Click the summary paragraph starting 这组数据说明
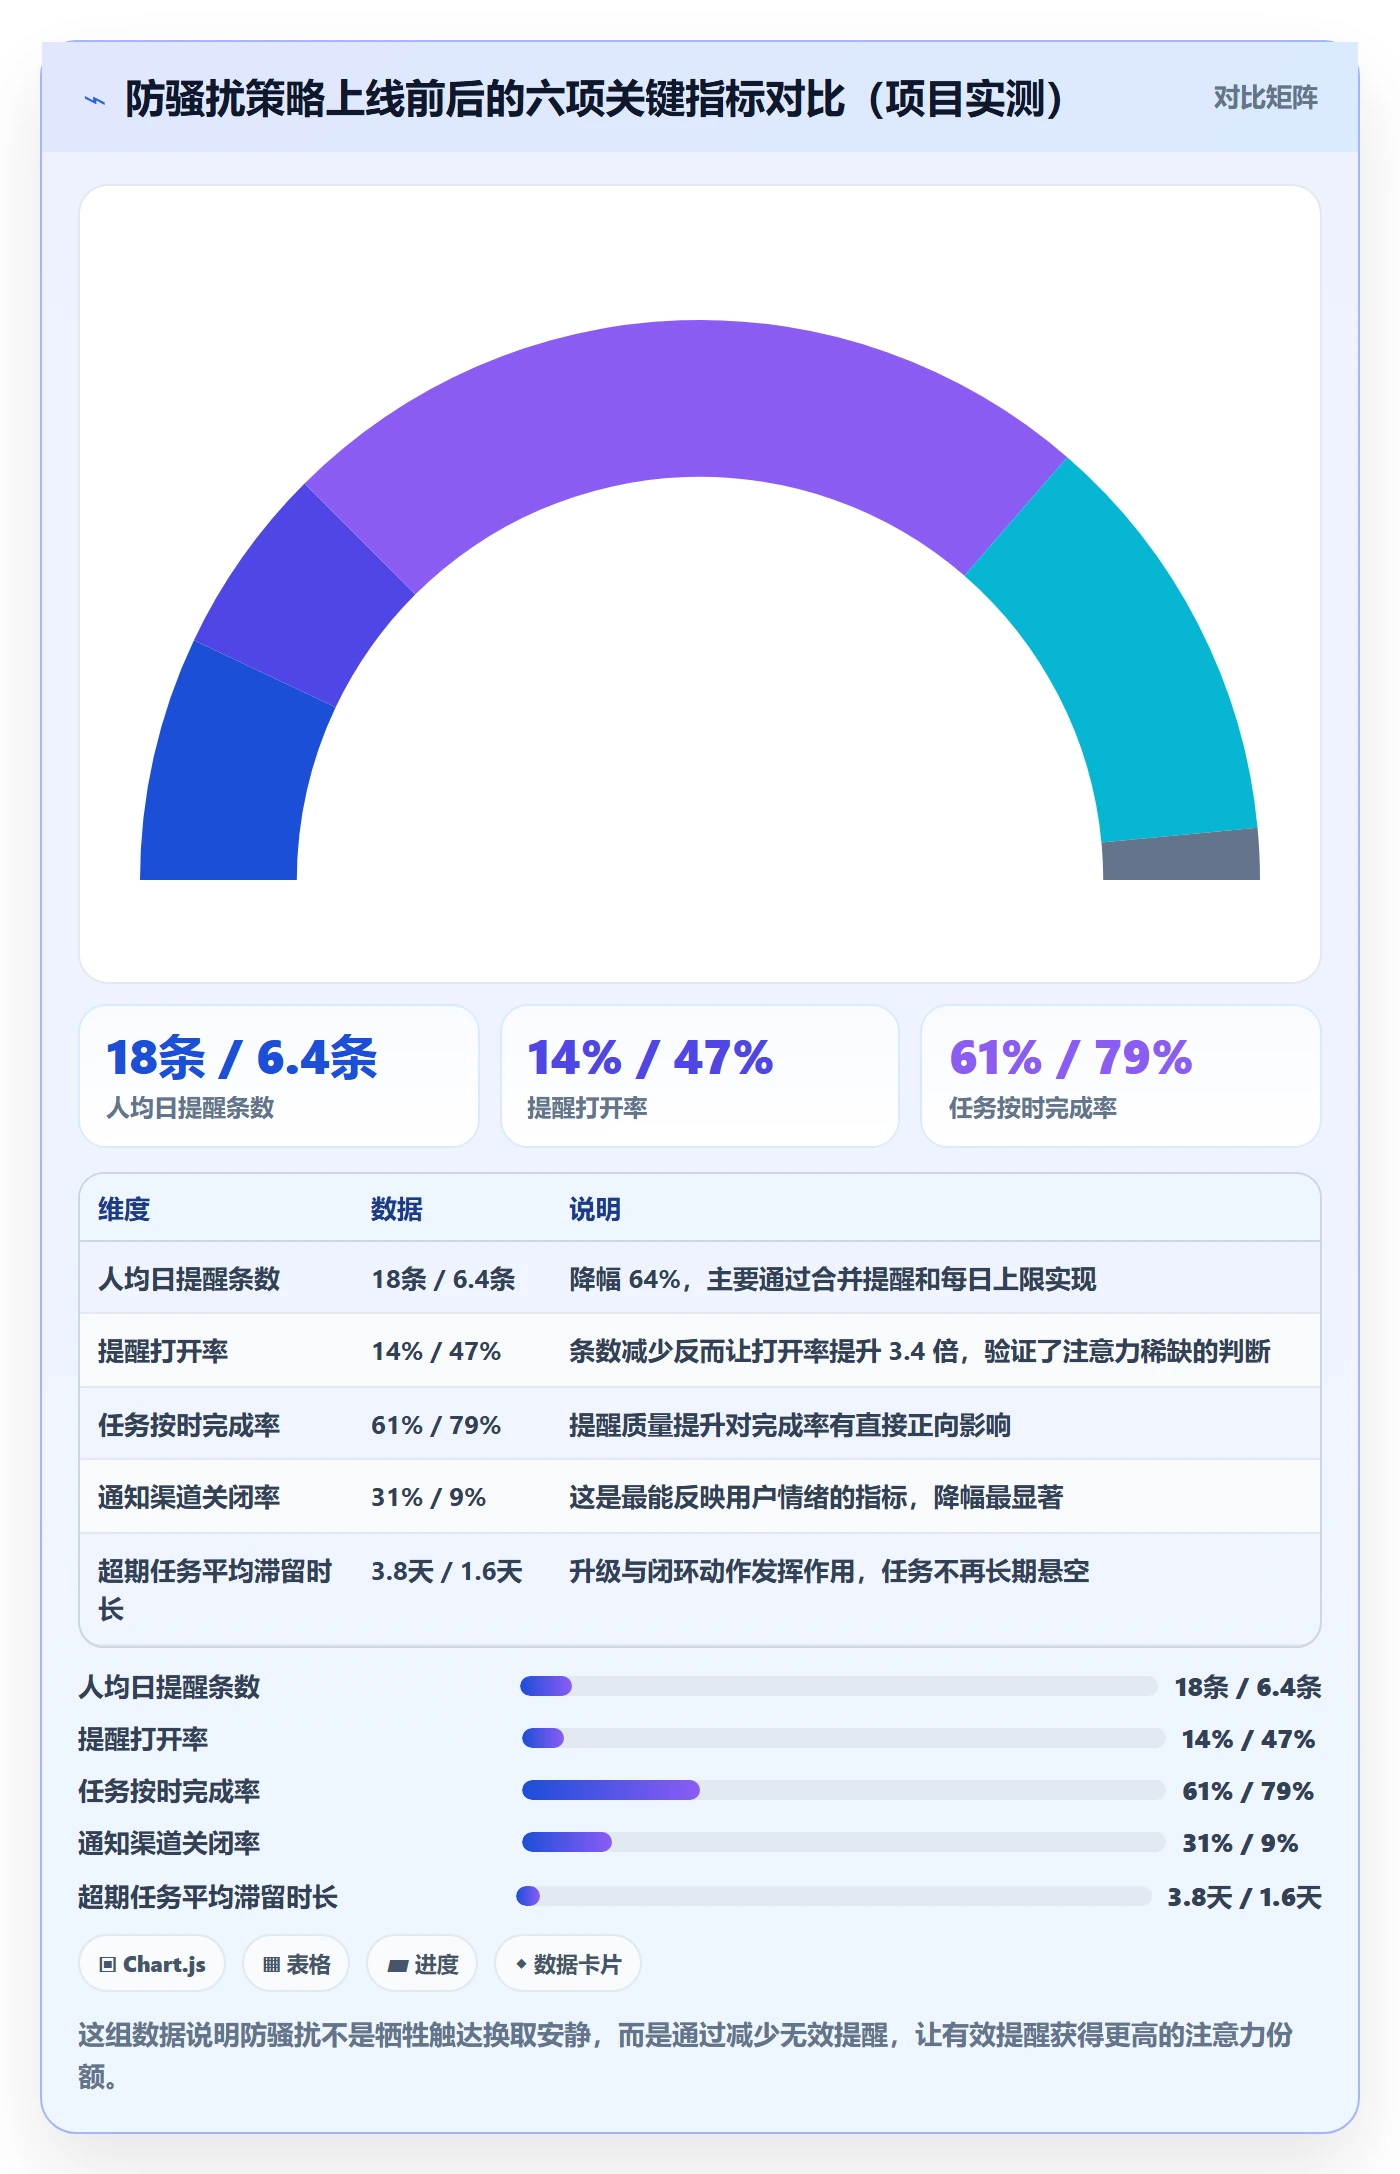Image resolution: width=1400 pixels, height=2174 pixels. 686,2055
